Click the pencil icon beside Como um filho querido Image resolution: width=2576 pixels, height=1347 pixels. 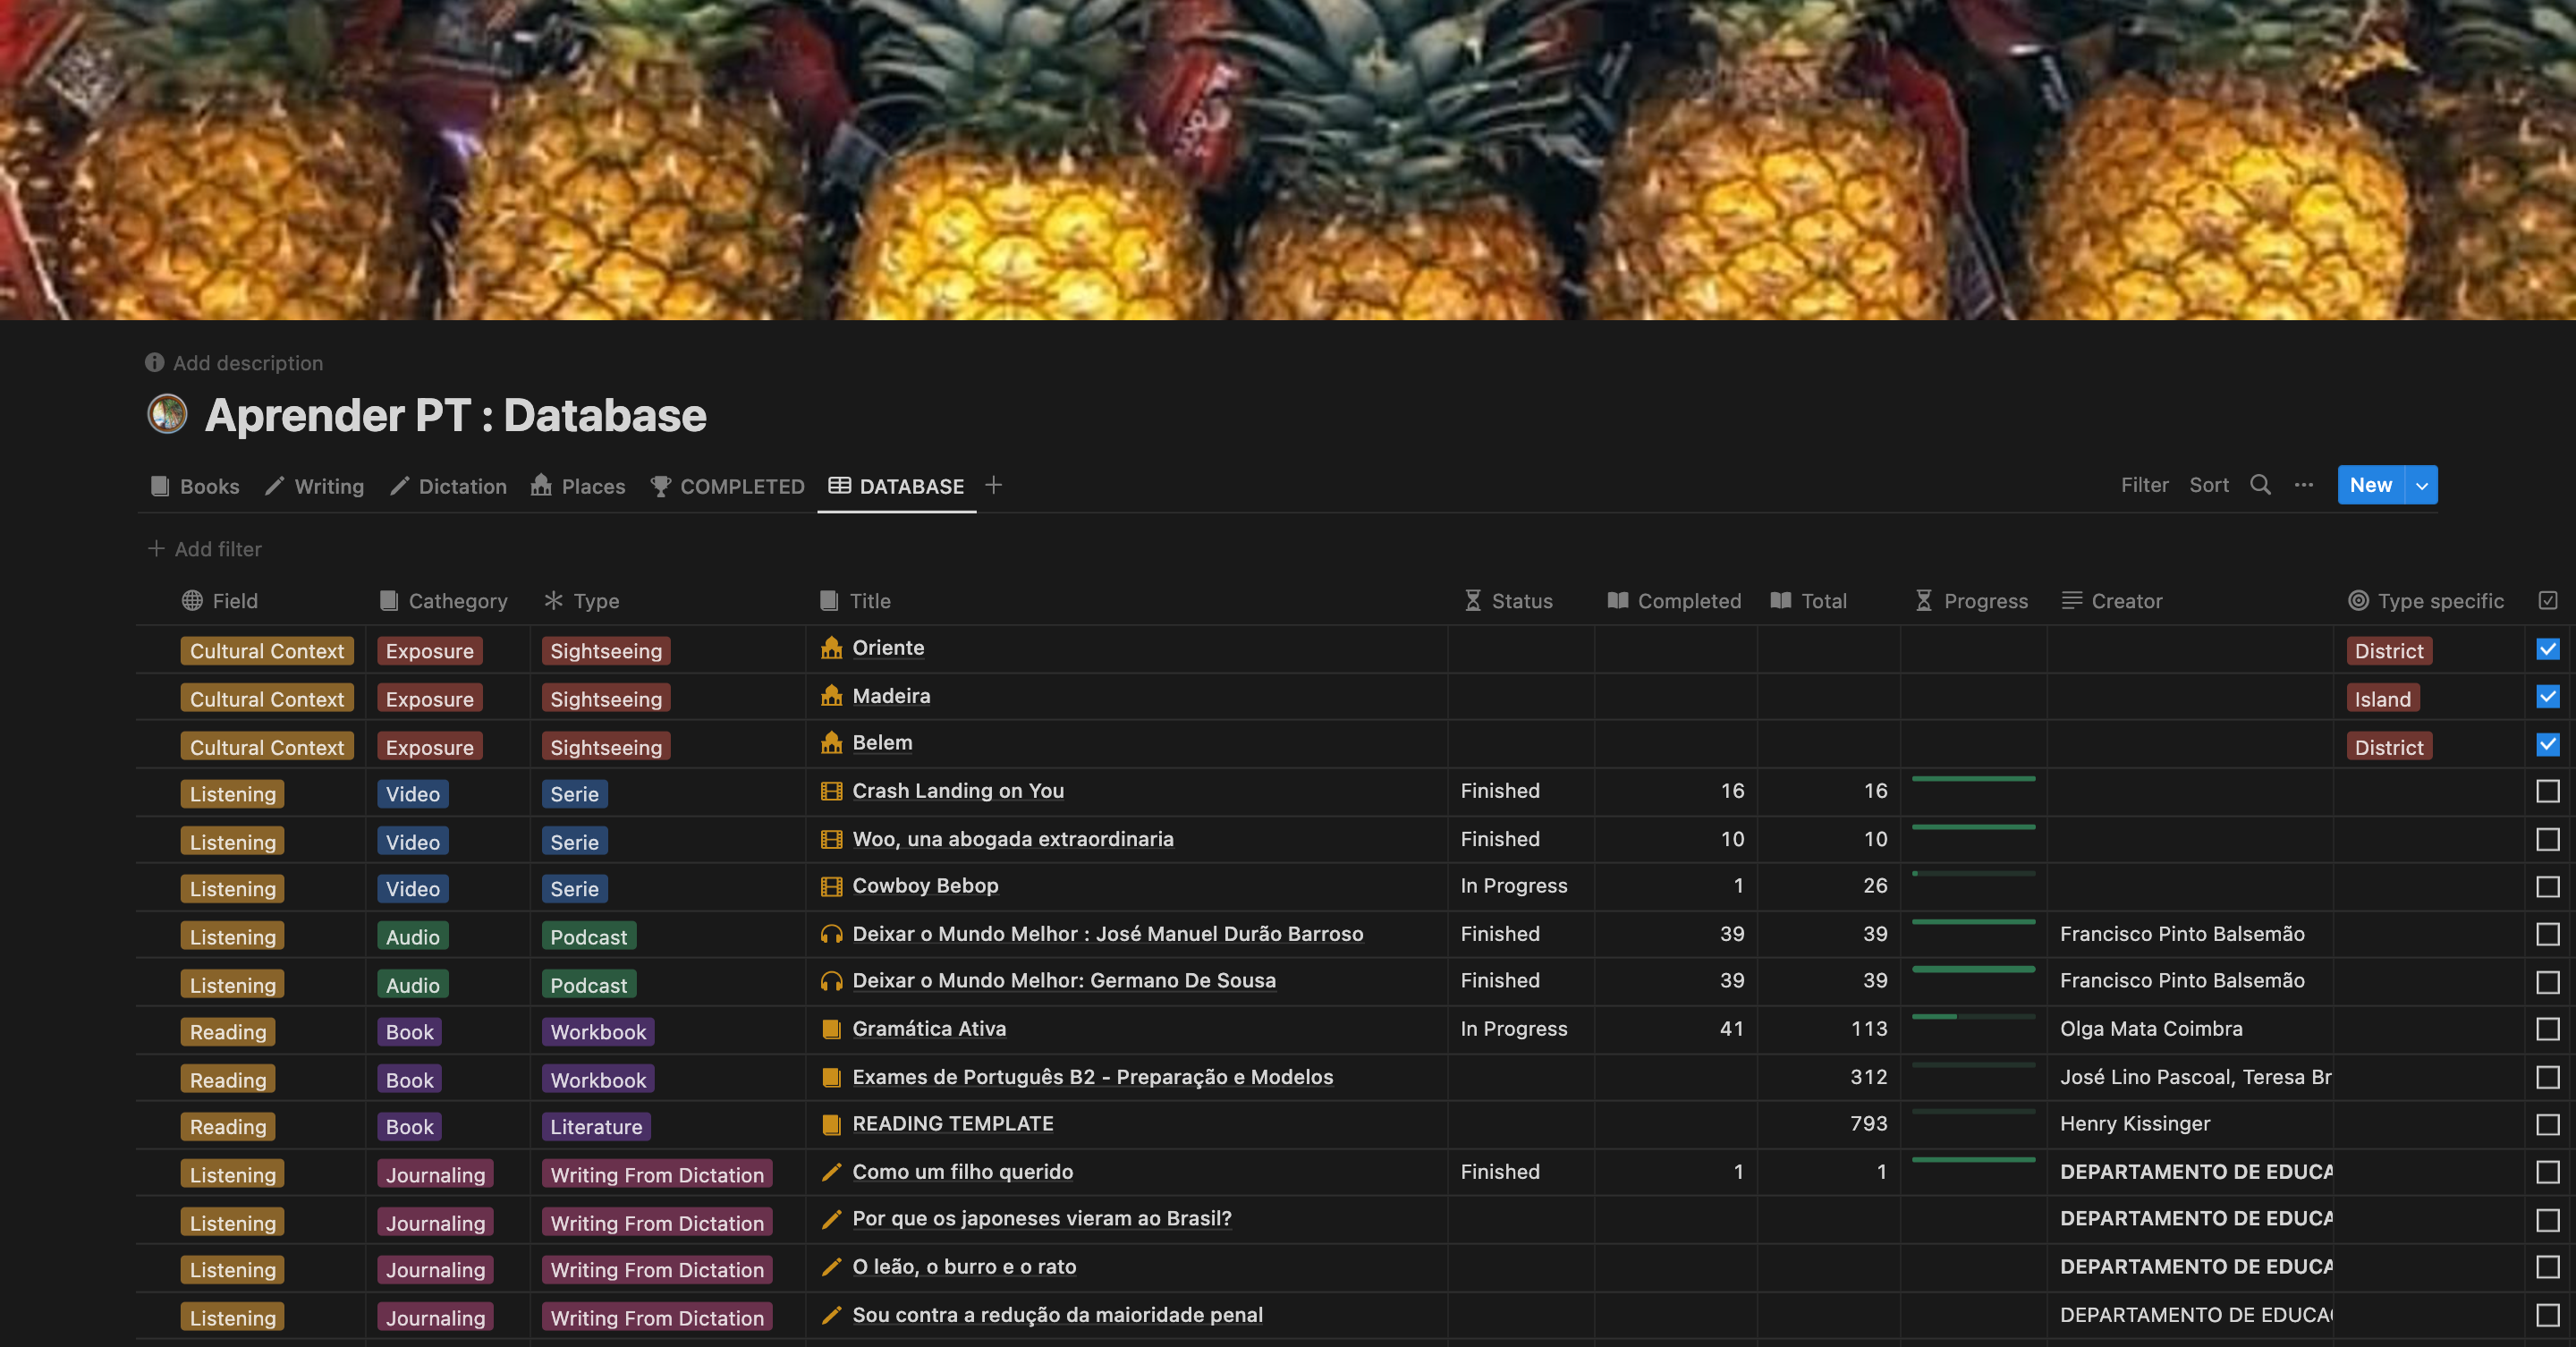(831, 1172)
